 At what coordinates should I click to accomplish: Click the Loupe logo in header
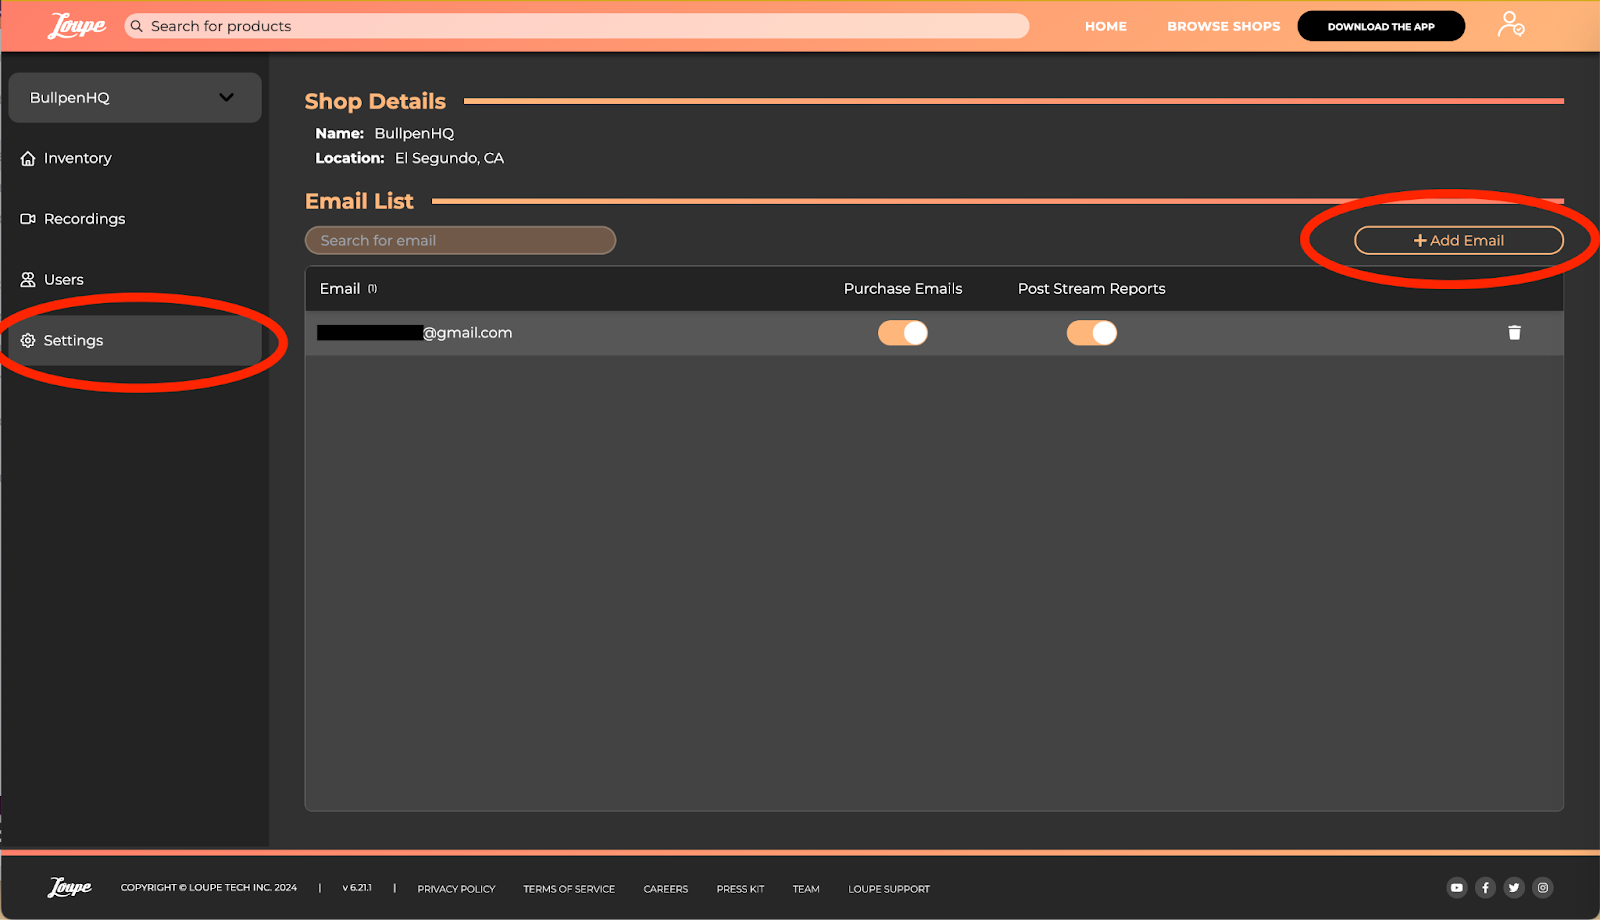tap(76, 26)
